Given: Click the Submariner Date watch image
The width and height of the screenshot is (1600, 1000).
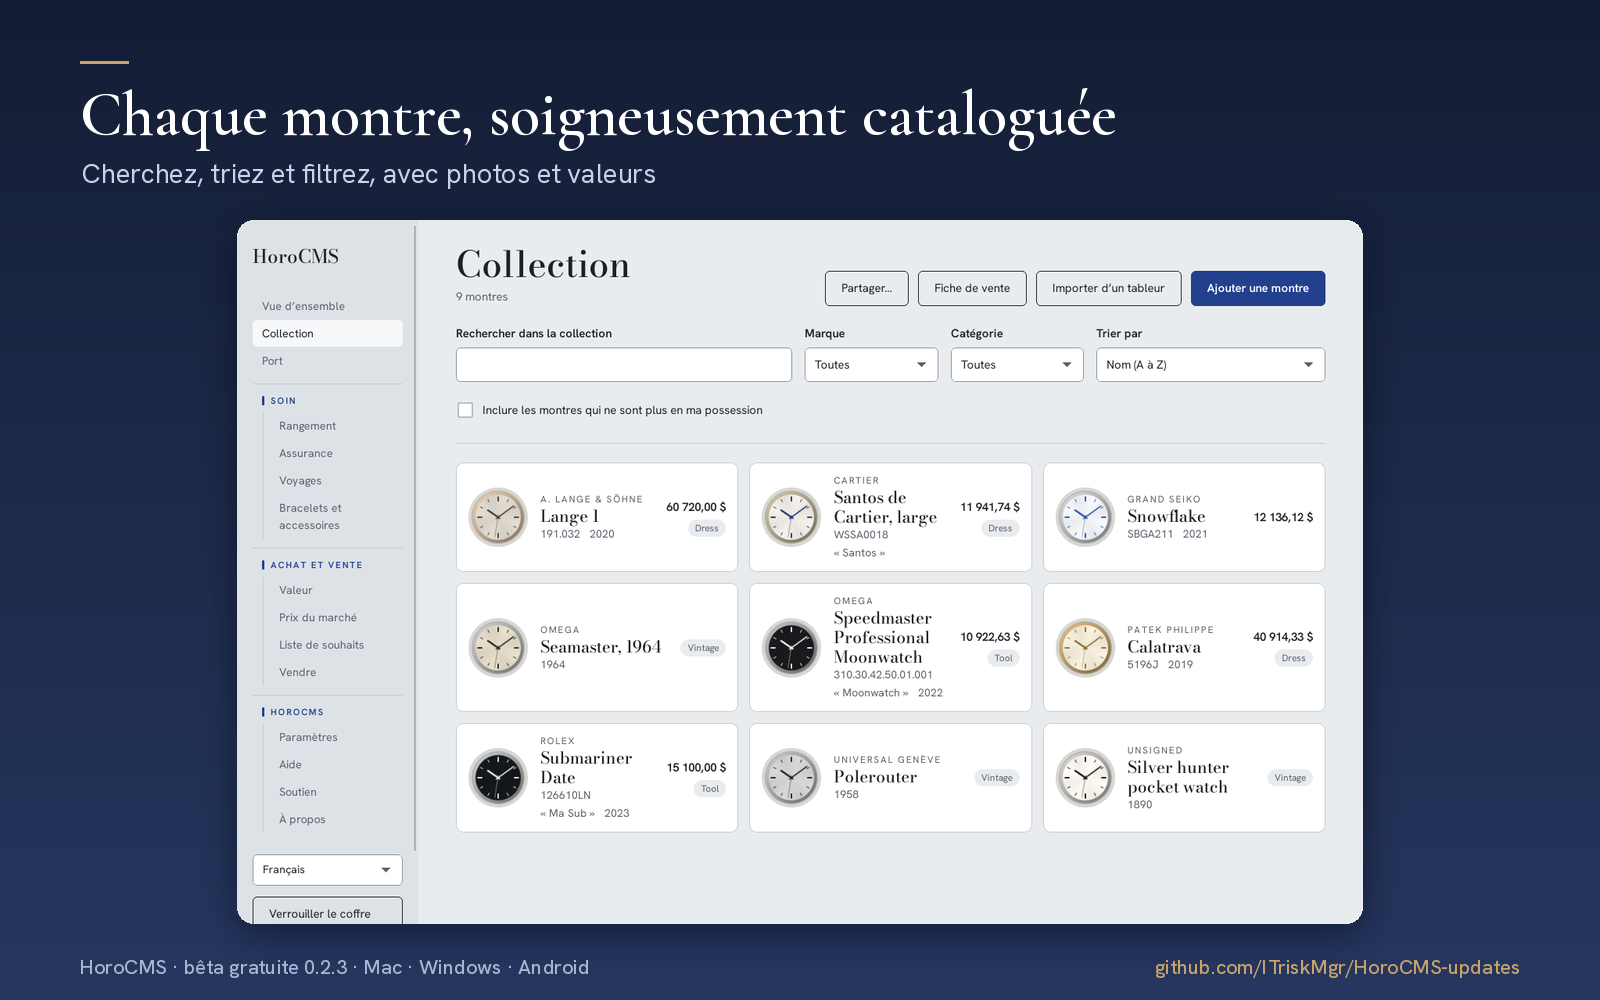Looking at the screenshot, I should point(498,777).
